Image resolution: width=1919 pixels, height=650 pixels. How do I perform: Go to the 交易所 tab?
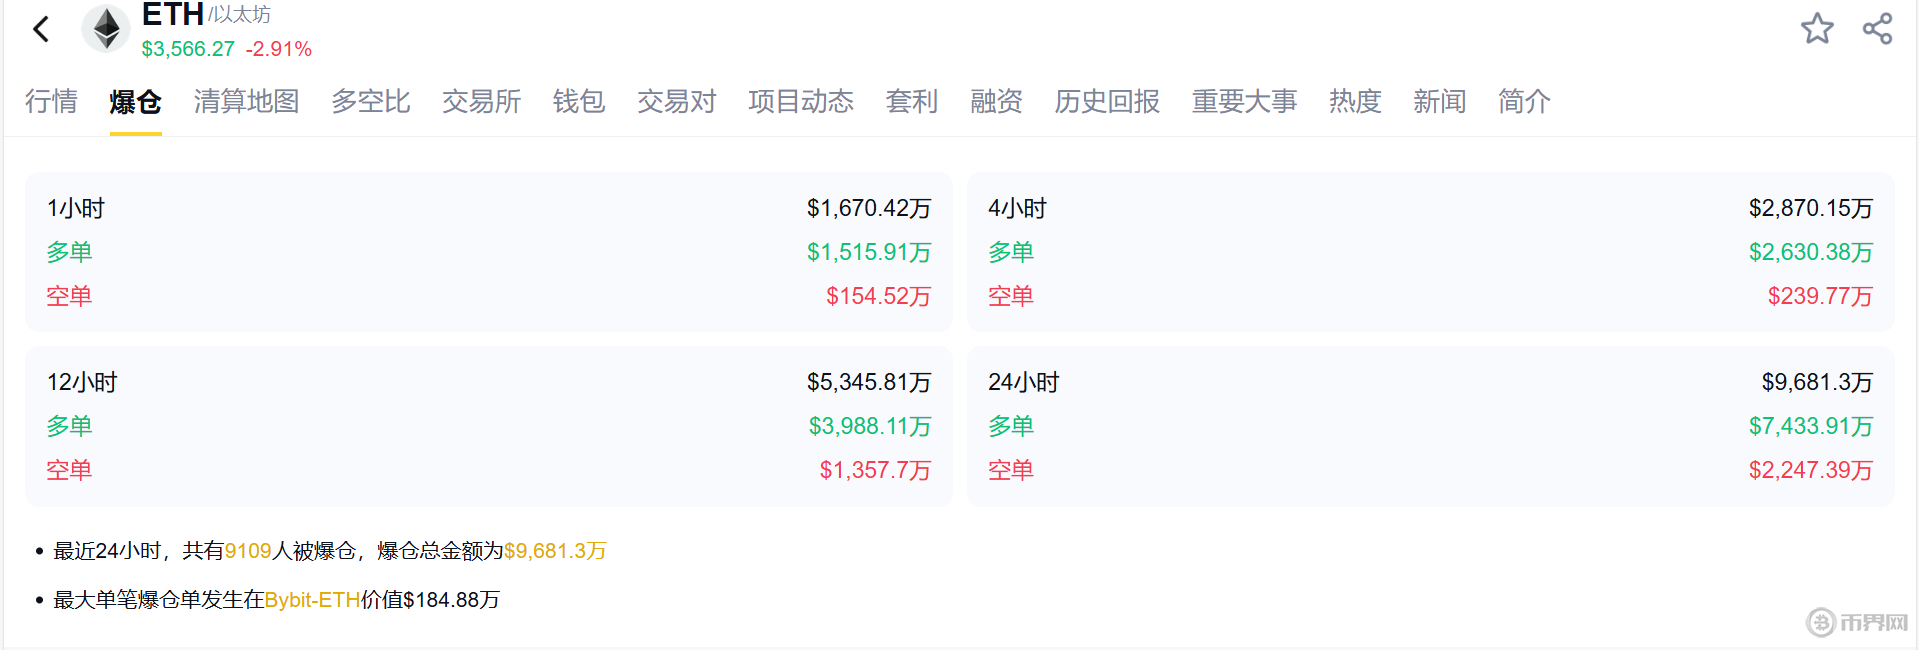coord(481,101)
